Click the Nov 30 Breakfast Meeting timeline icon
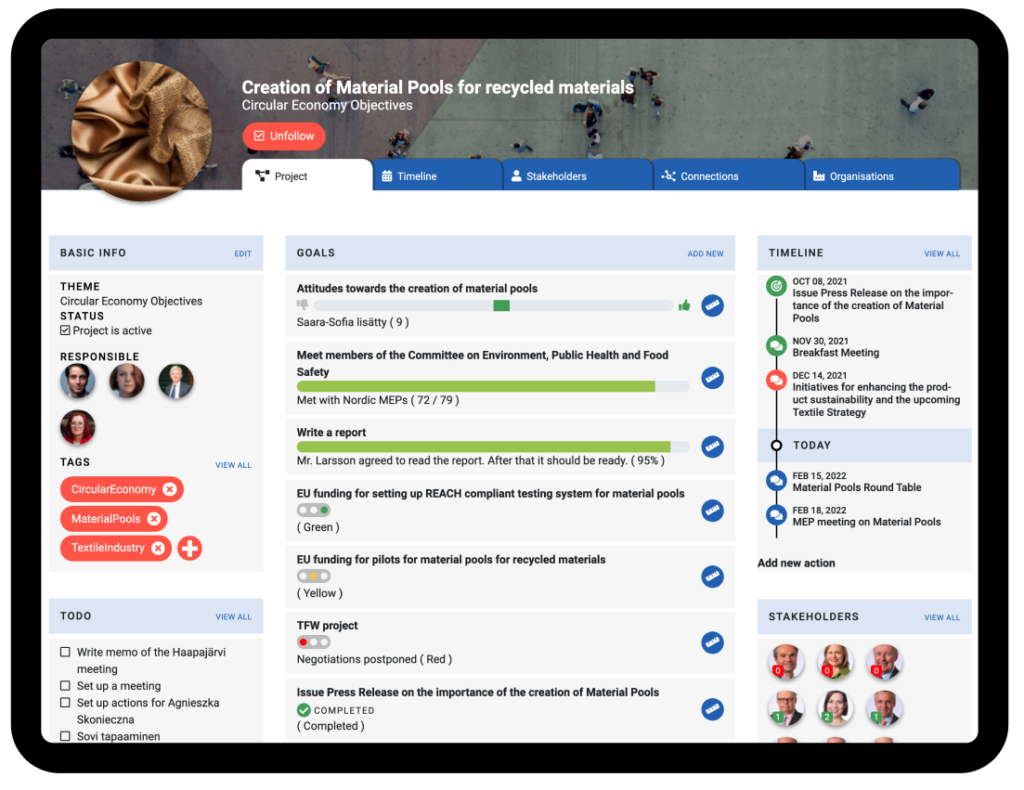 (x=776, y=345)
